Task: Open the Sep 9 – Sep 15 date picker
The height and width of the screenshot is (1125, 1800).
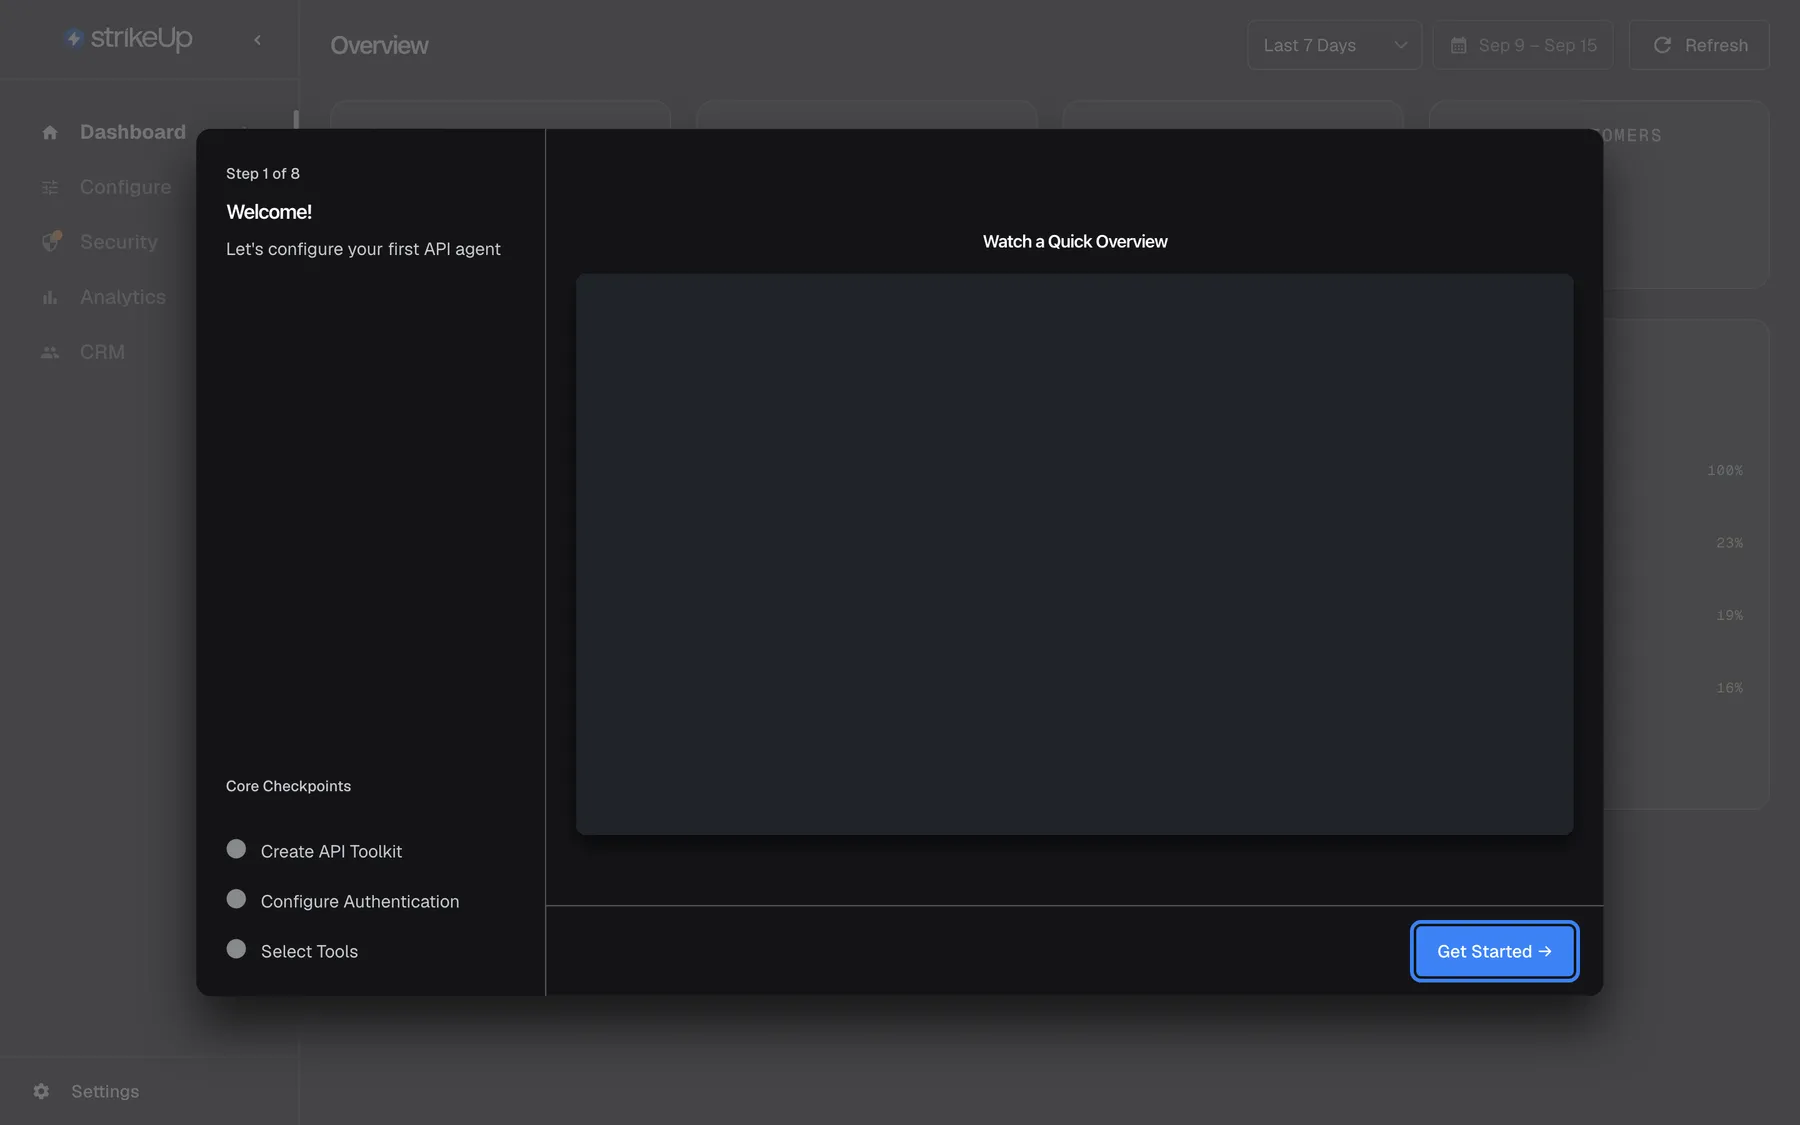Action: pyautogui.click(x=1523, y=45)
